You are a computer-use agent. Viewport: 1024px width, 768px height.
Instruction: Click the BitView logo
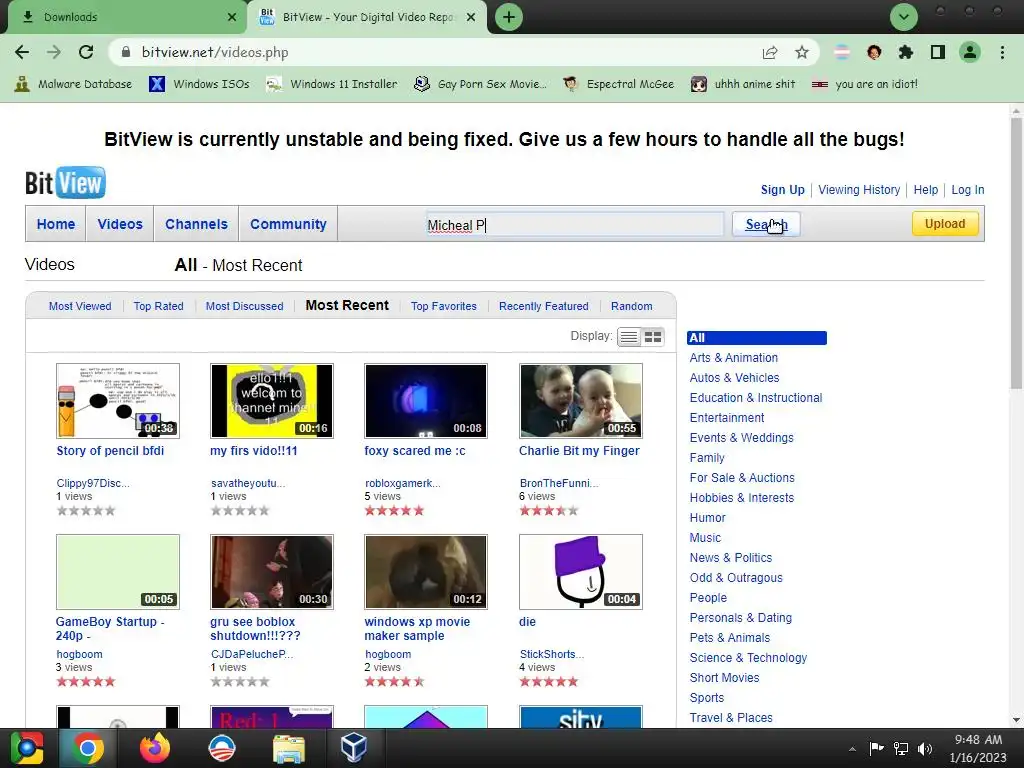tap(65, 183)
